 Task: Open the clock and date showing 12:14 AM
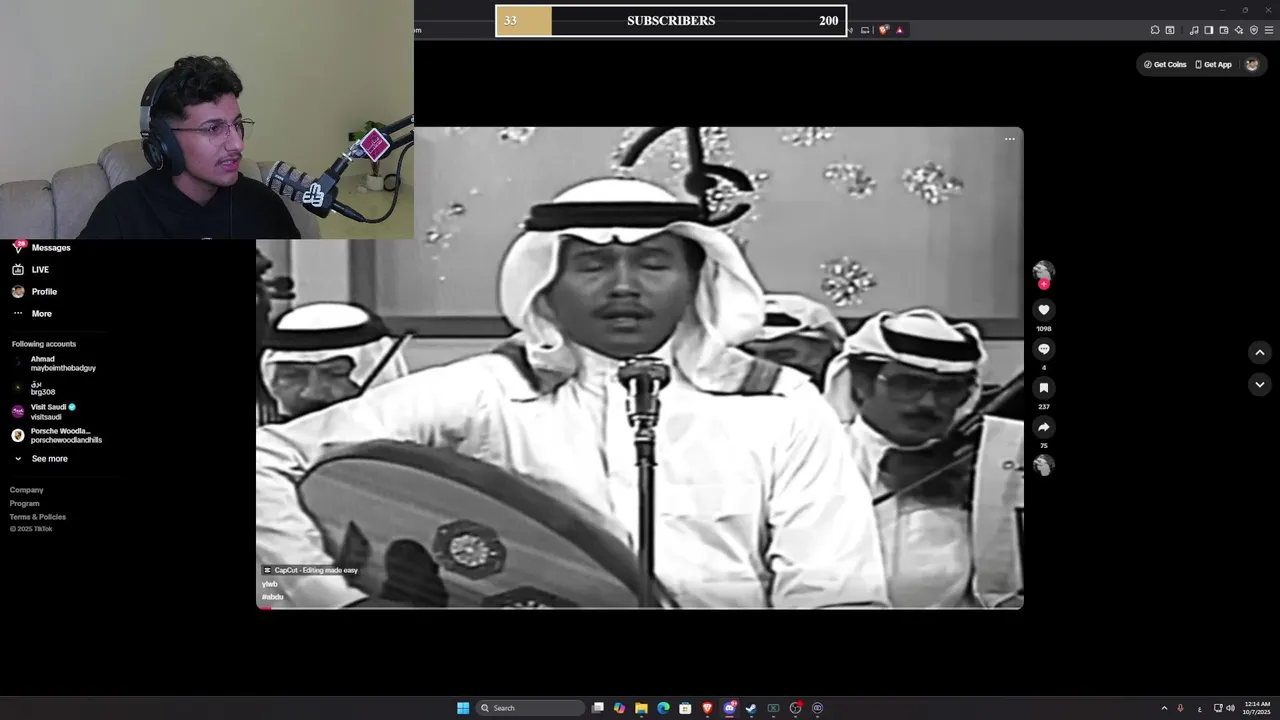point(1257,708)
